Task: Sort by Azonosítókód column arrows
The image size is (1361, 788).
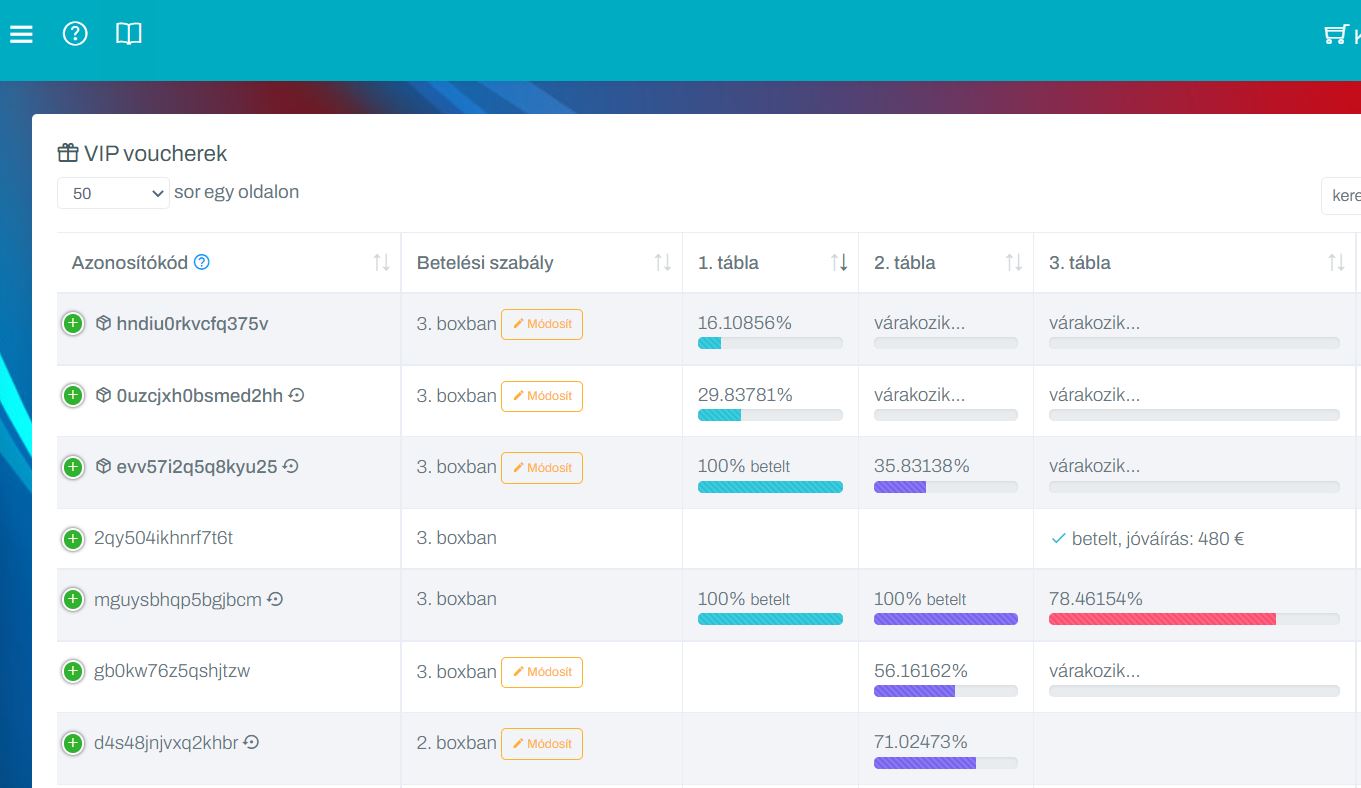Action: (x=381, y=263)
